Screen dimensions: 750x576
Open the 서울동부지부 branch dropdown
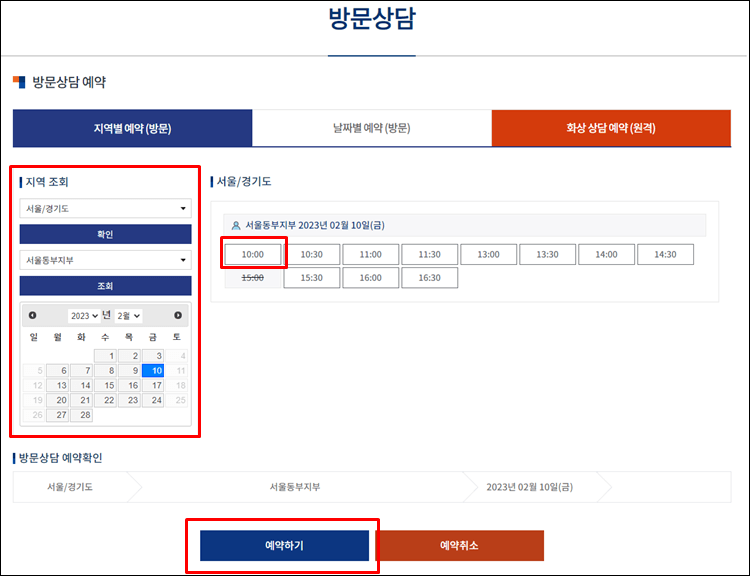click(x=105, y=260)
